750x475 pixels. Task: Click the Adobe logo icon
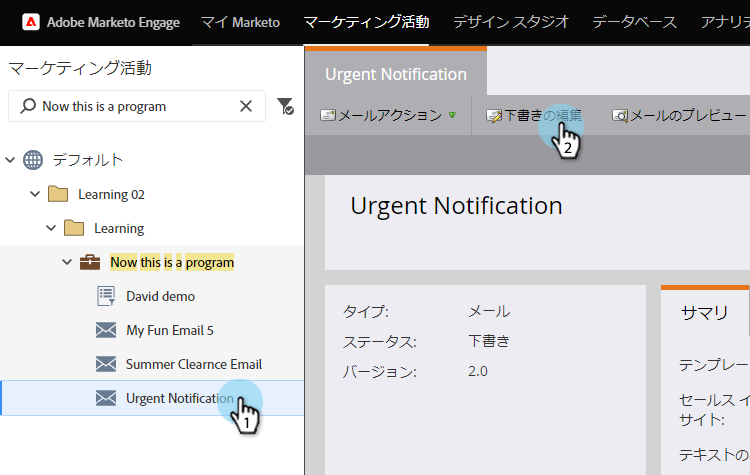[31, 22]
